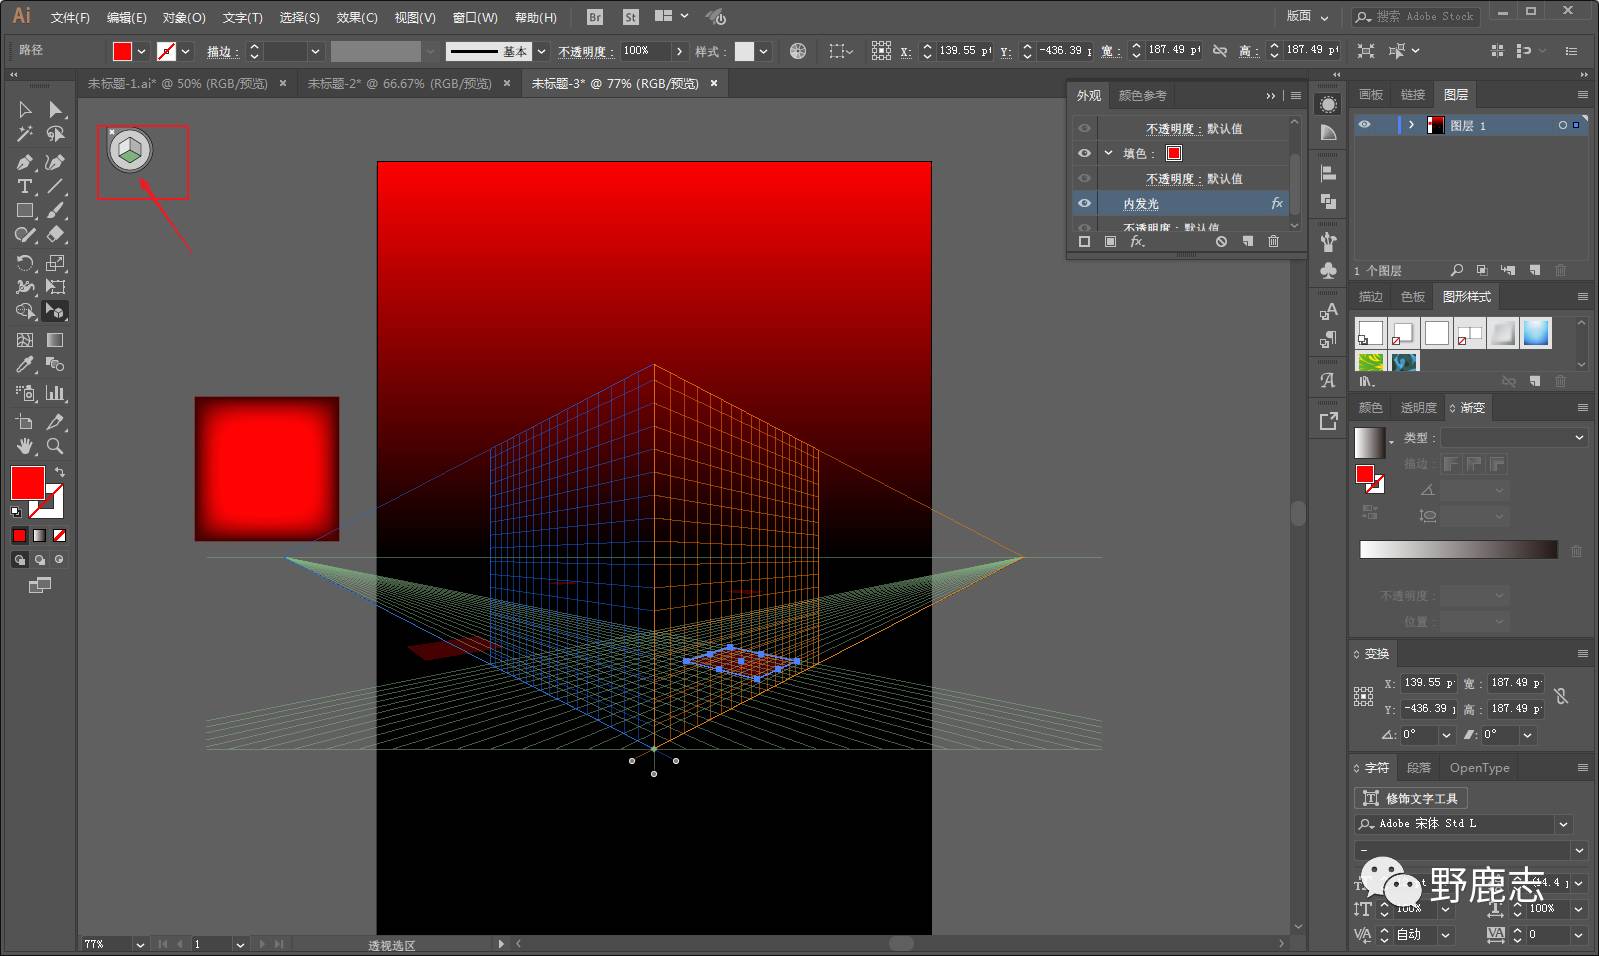Select the Type tool

coord(25,187)
